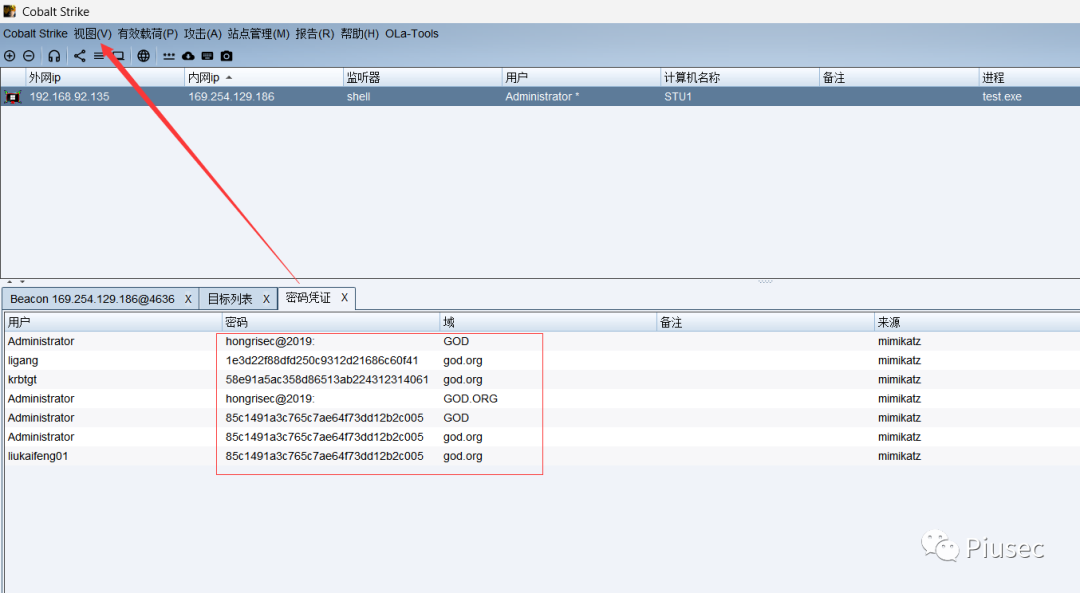Open screenshots via camera icon
Screen dimensions: 1080x593
pos(227,56)
